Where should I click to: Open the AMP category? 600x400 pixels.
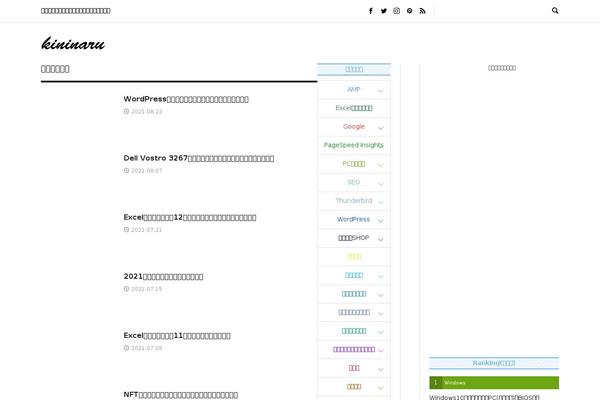(x=354, y=89)
